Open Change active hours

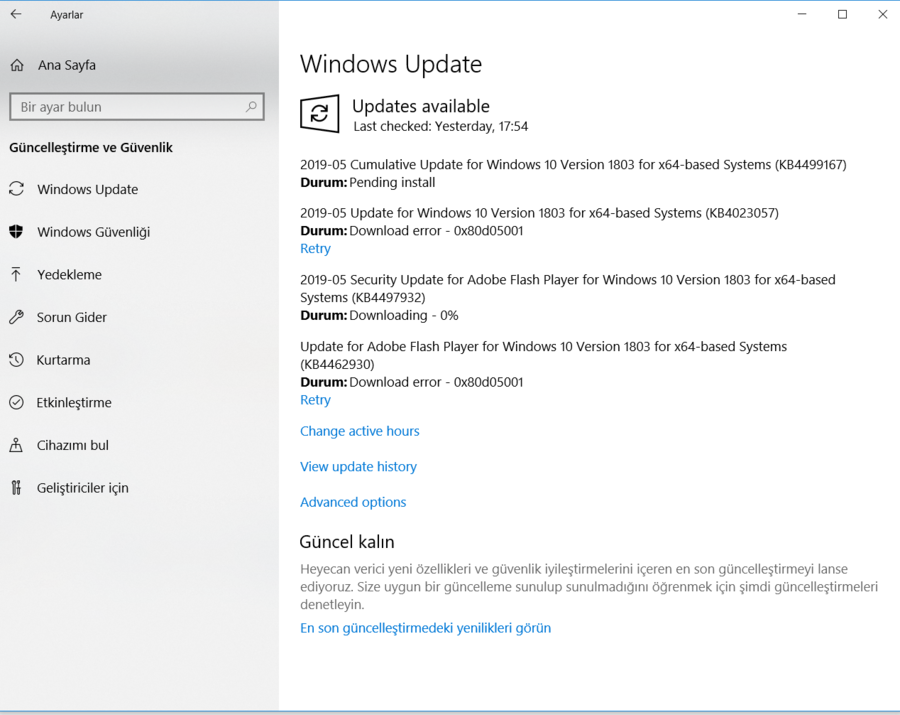click(360, 431)
